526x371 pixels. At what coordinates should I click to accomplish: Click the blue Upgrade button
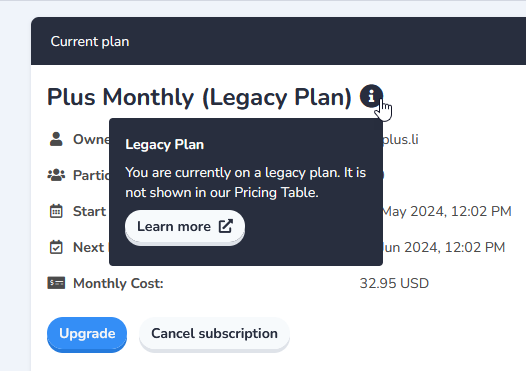tap(87, 334)
